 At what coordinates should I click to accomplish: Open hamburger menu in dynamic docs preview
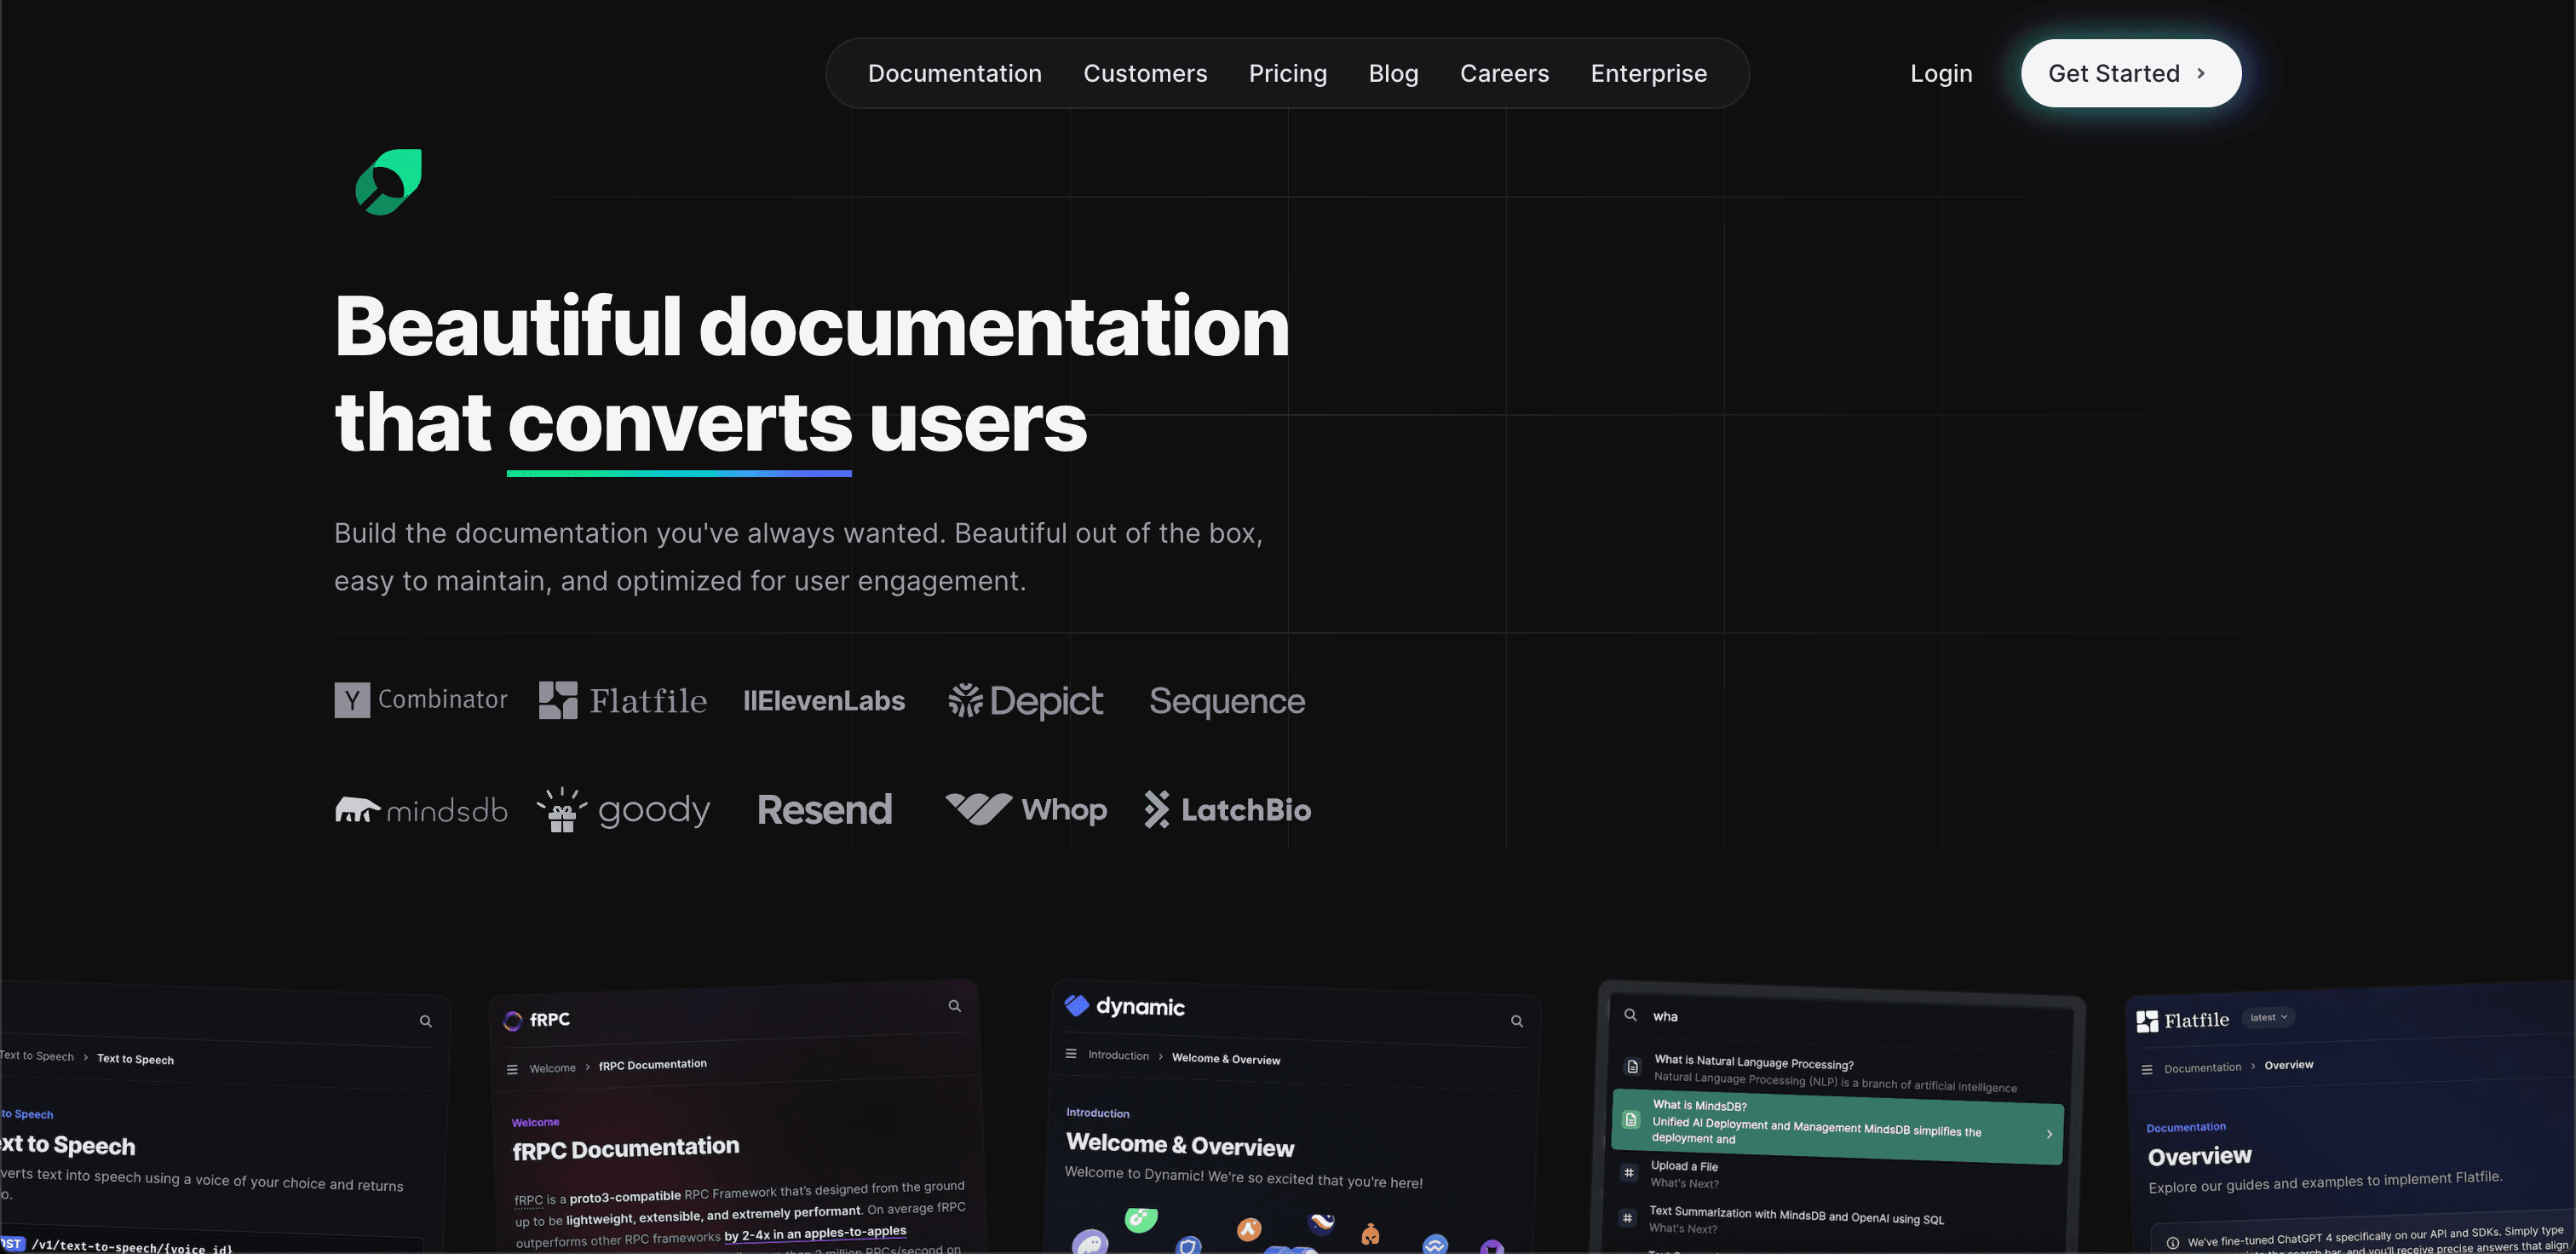1071,1054
